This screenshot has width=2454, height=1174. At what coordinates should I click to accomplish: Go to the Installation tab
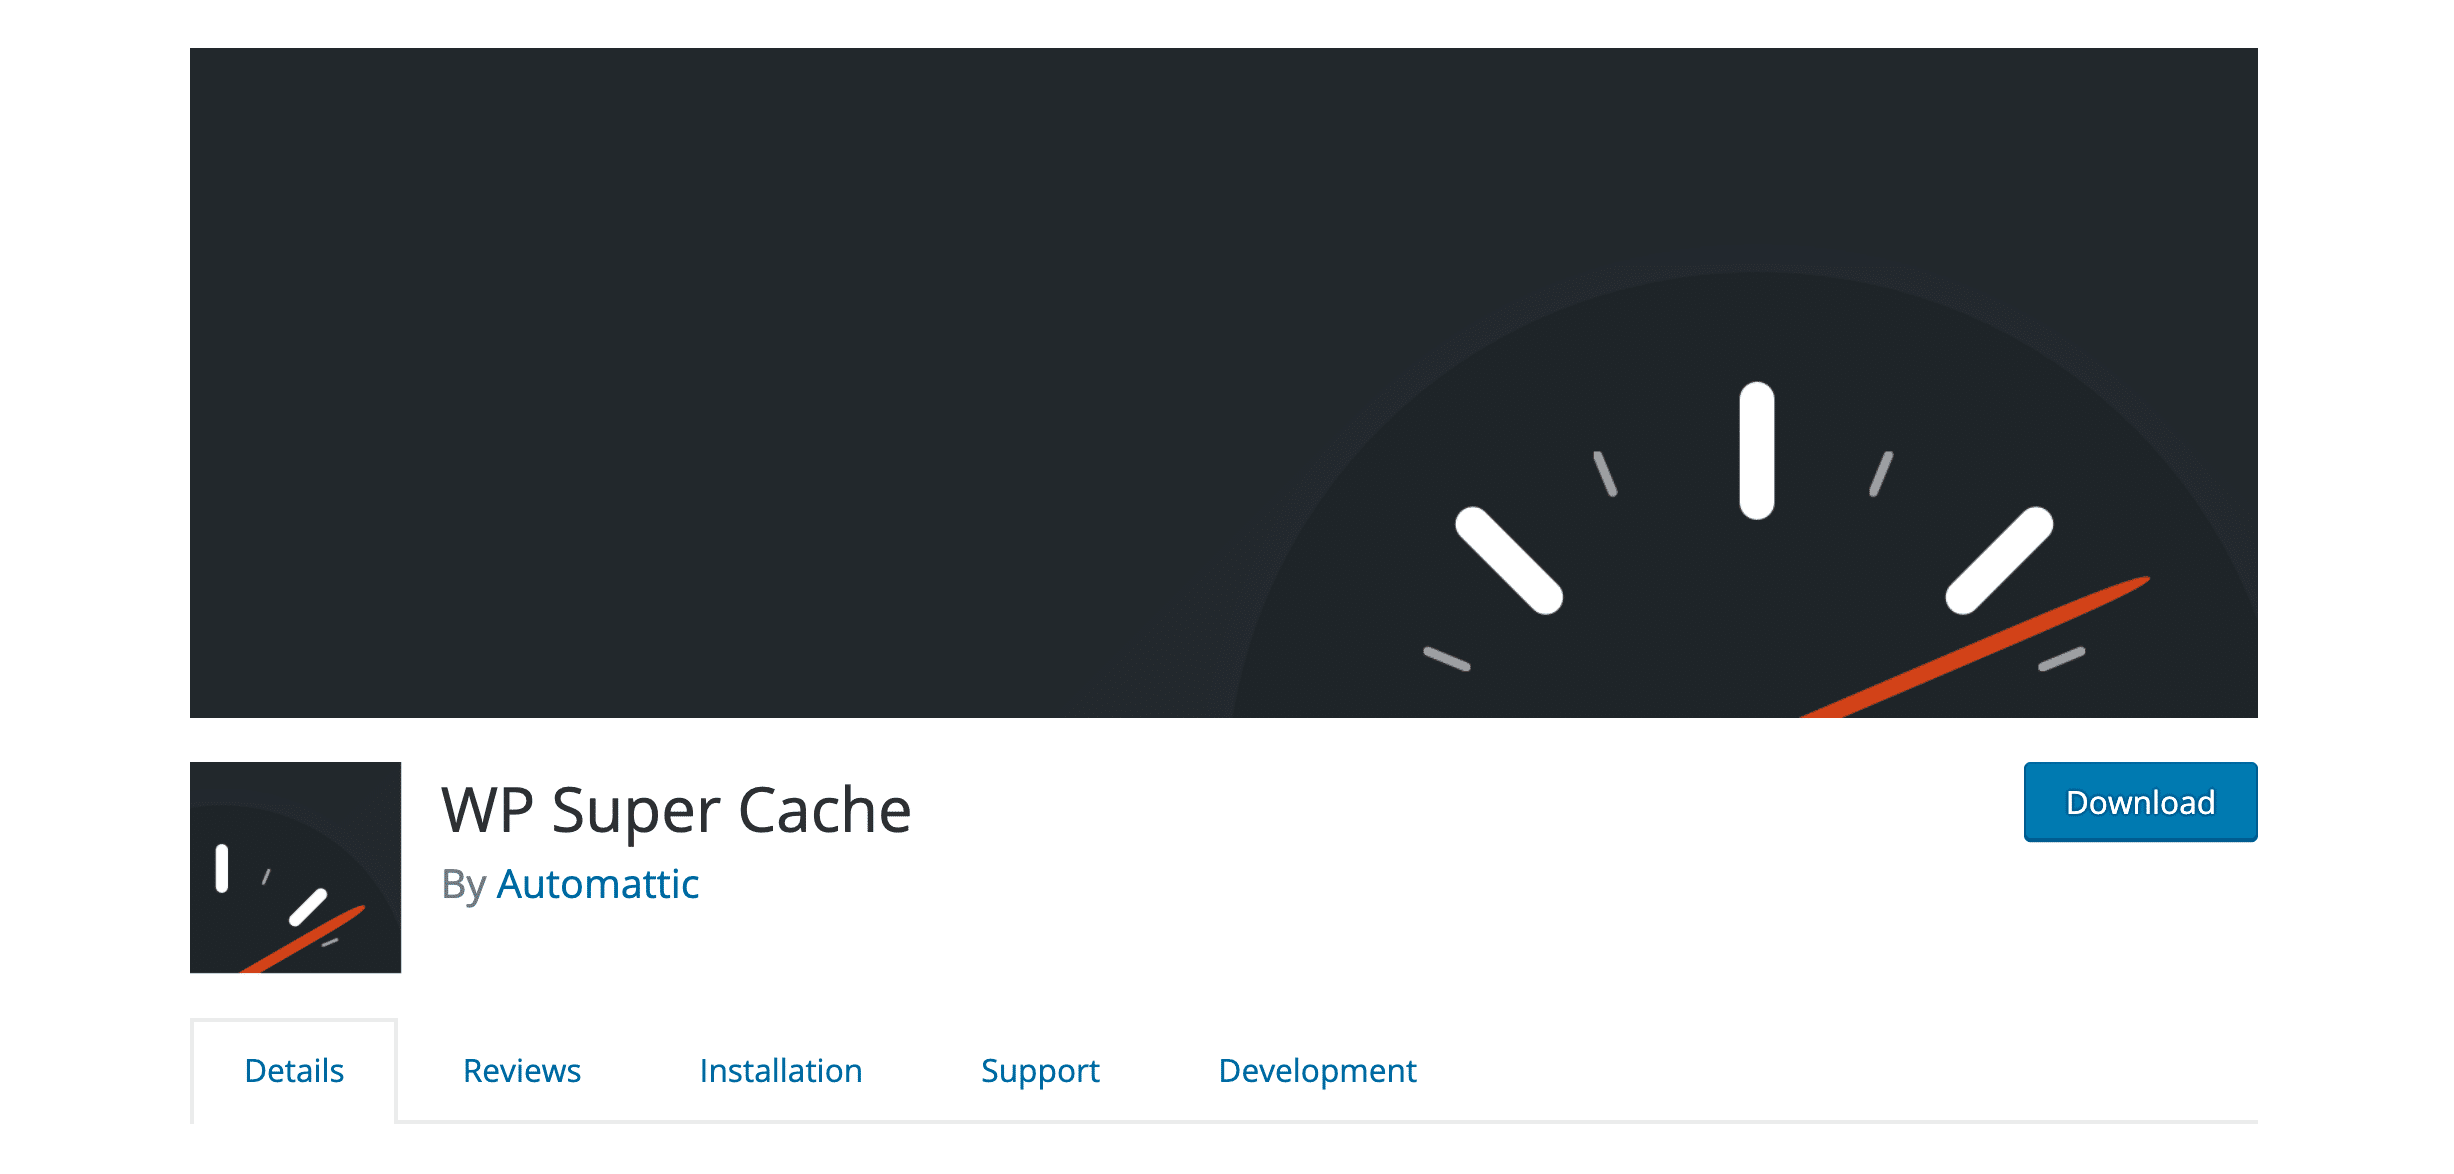(x=780, y=1071)
